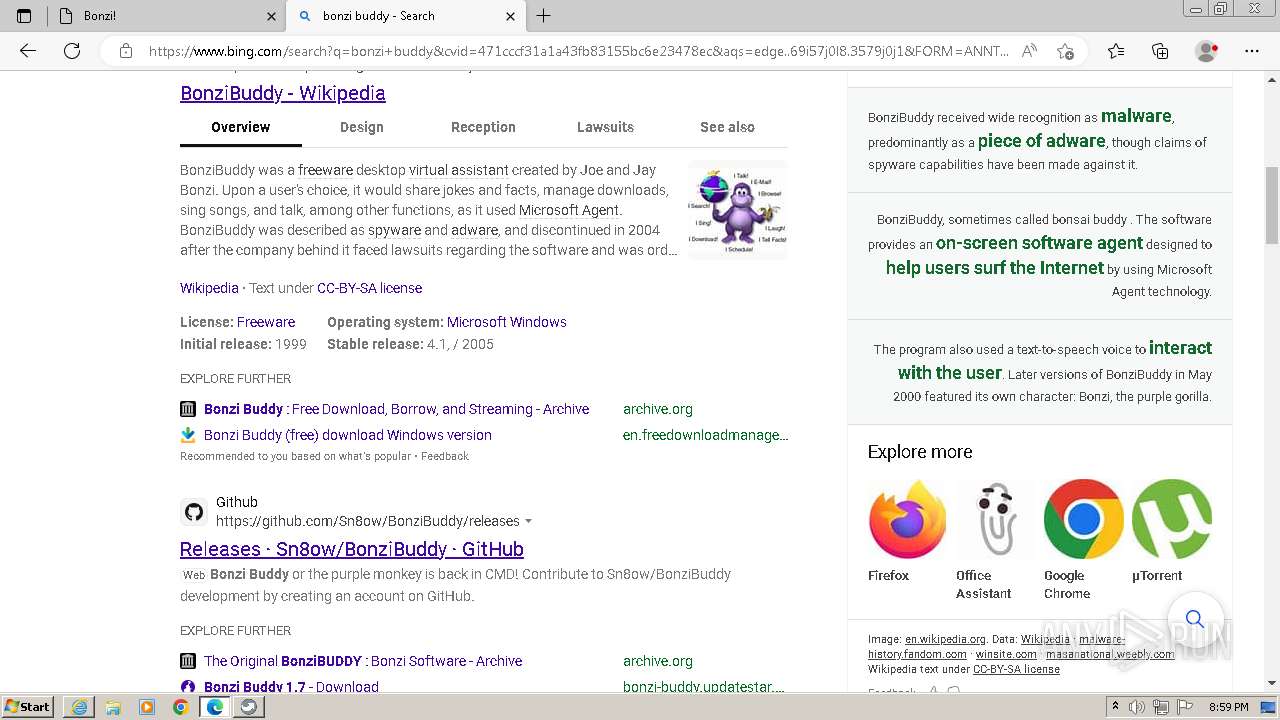Open Bonzi Buddy (free) download Windows version

348,435
